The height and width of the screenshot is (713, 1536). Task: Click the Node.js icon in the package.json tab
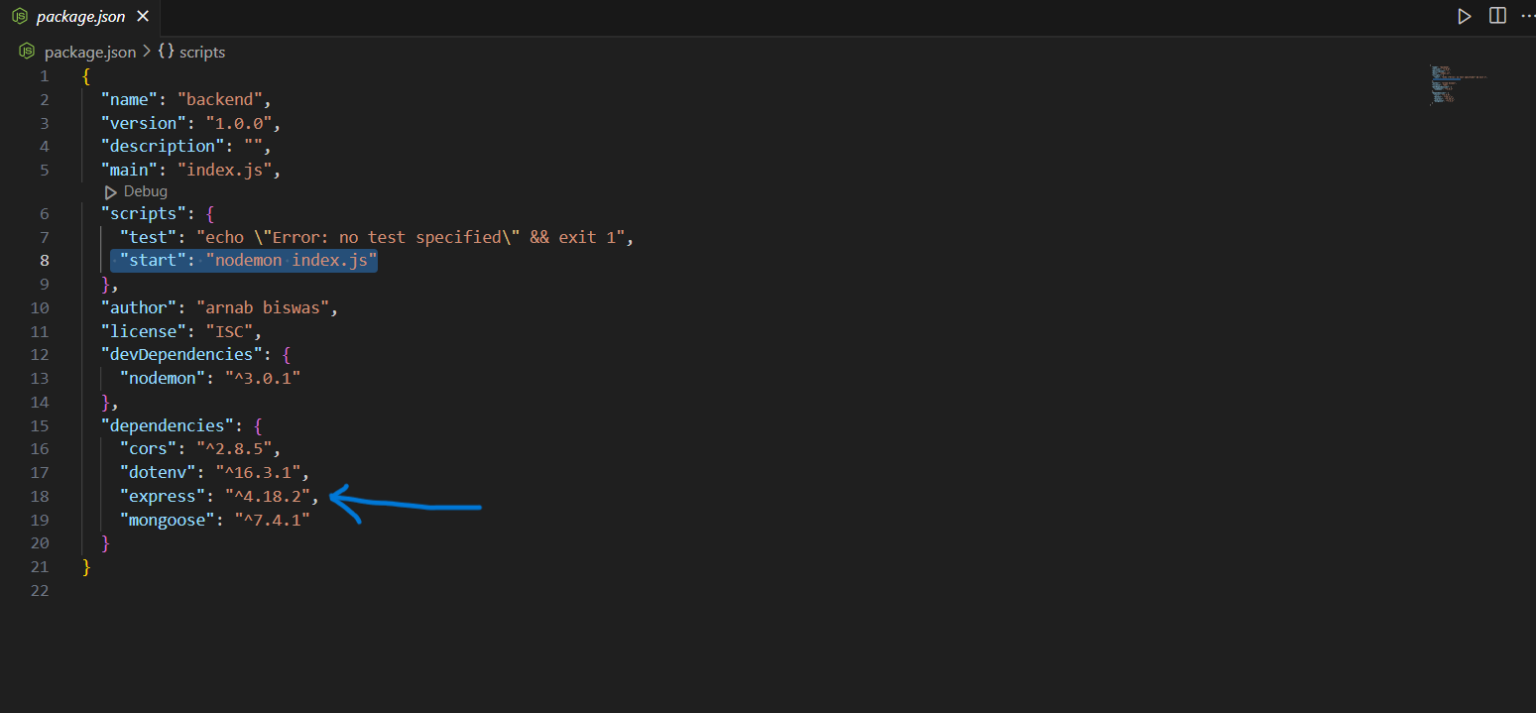pyautogui.click(x=19, y=17)
